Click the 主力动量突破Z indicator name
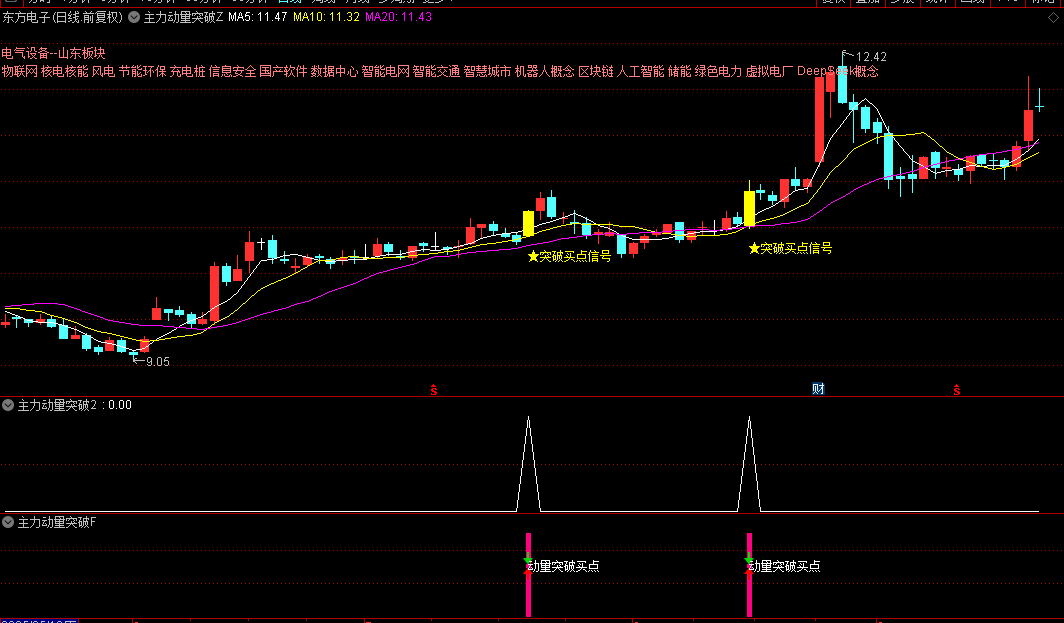 (x=183, y=18)
